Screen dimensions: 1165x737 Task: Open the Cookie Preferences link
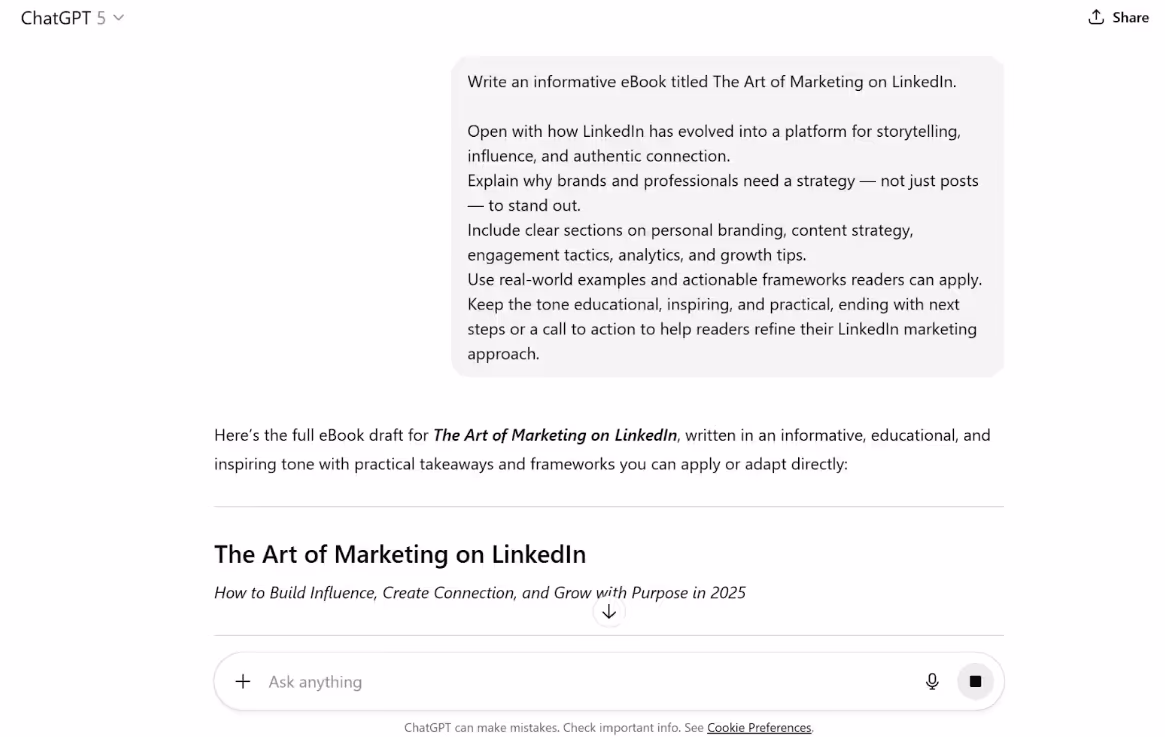[x=759, y=728]
